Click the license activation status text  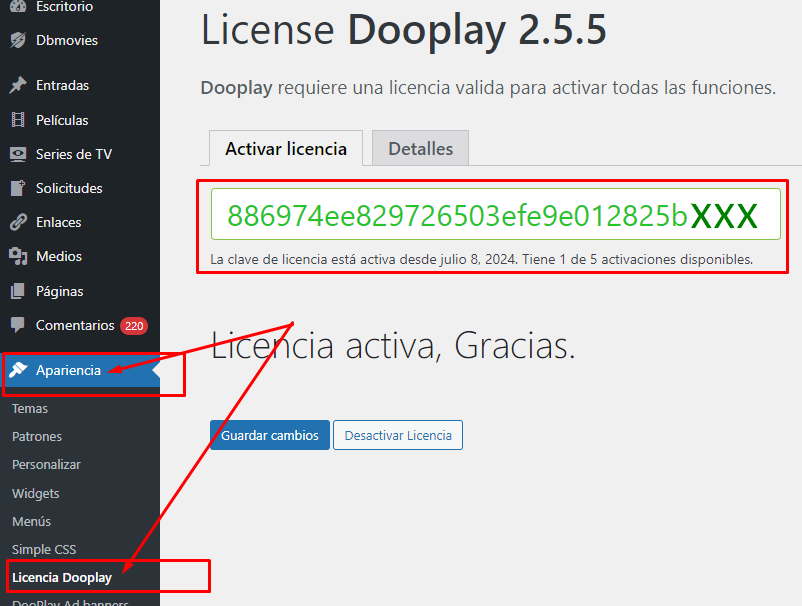click(481, 259)
